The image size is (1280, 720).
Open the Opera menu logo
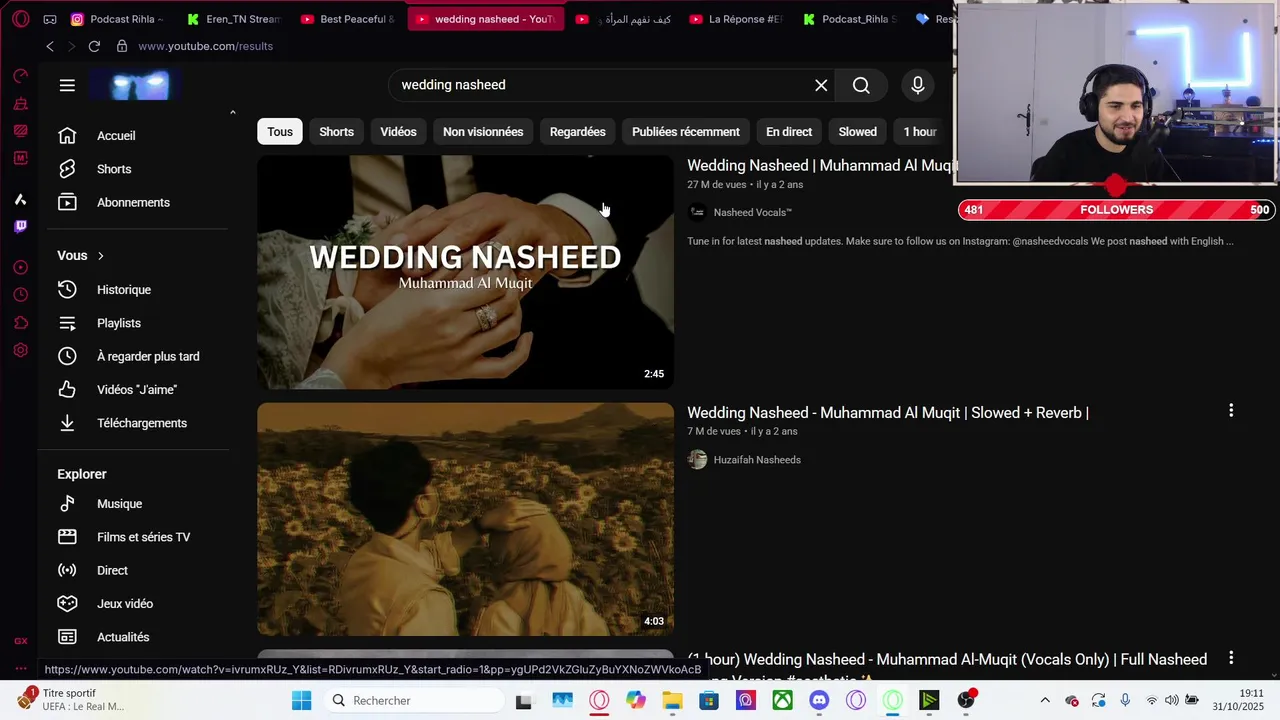(20, 19)
